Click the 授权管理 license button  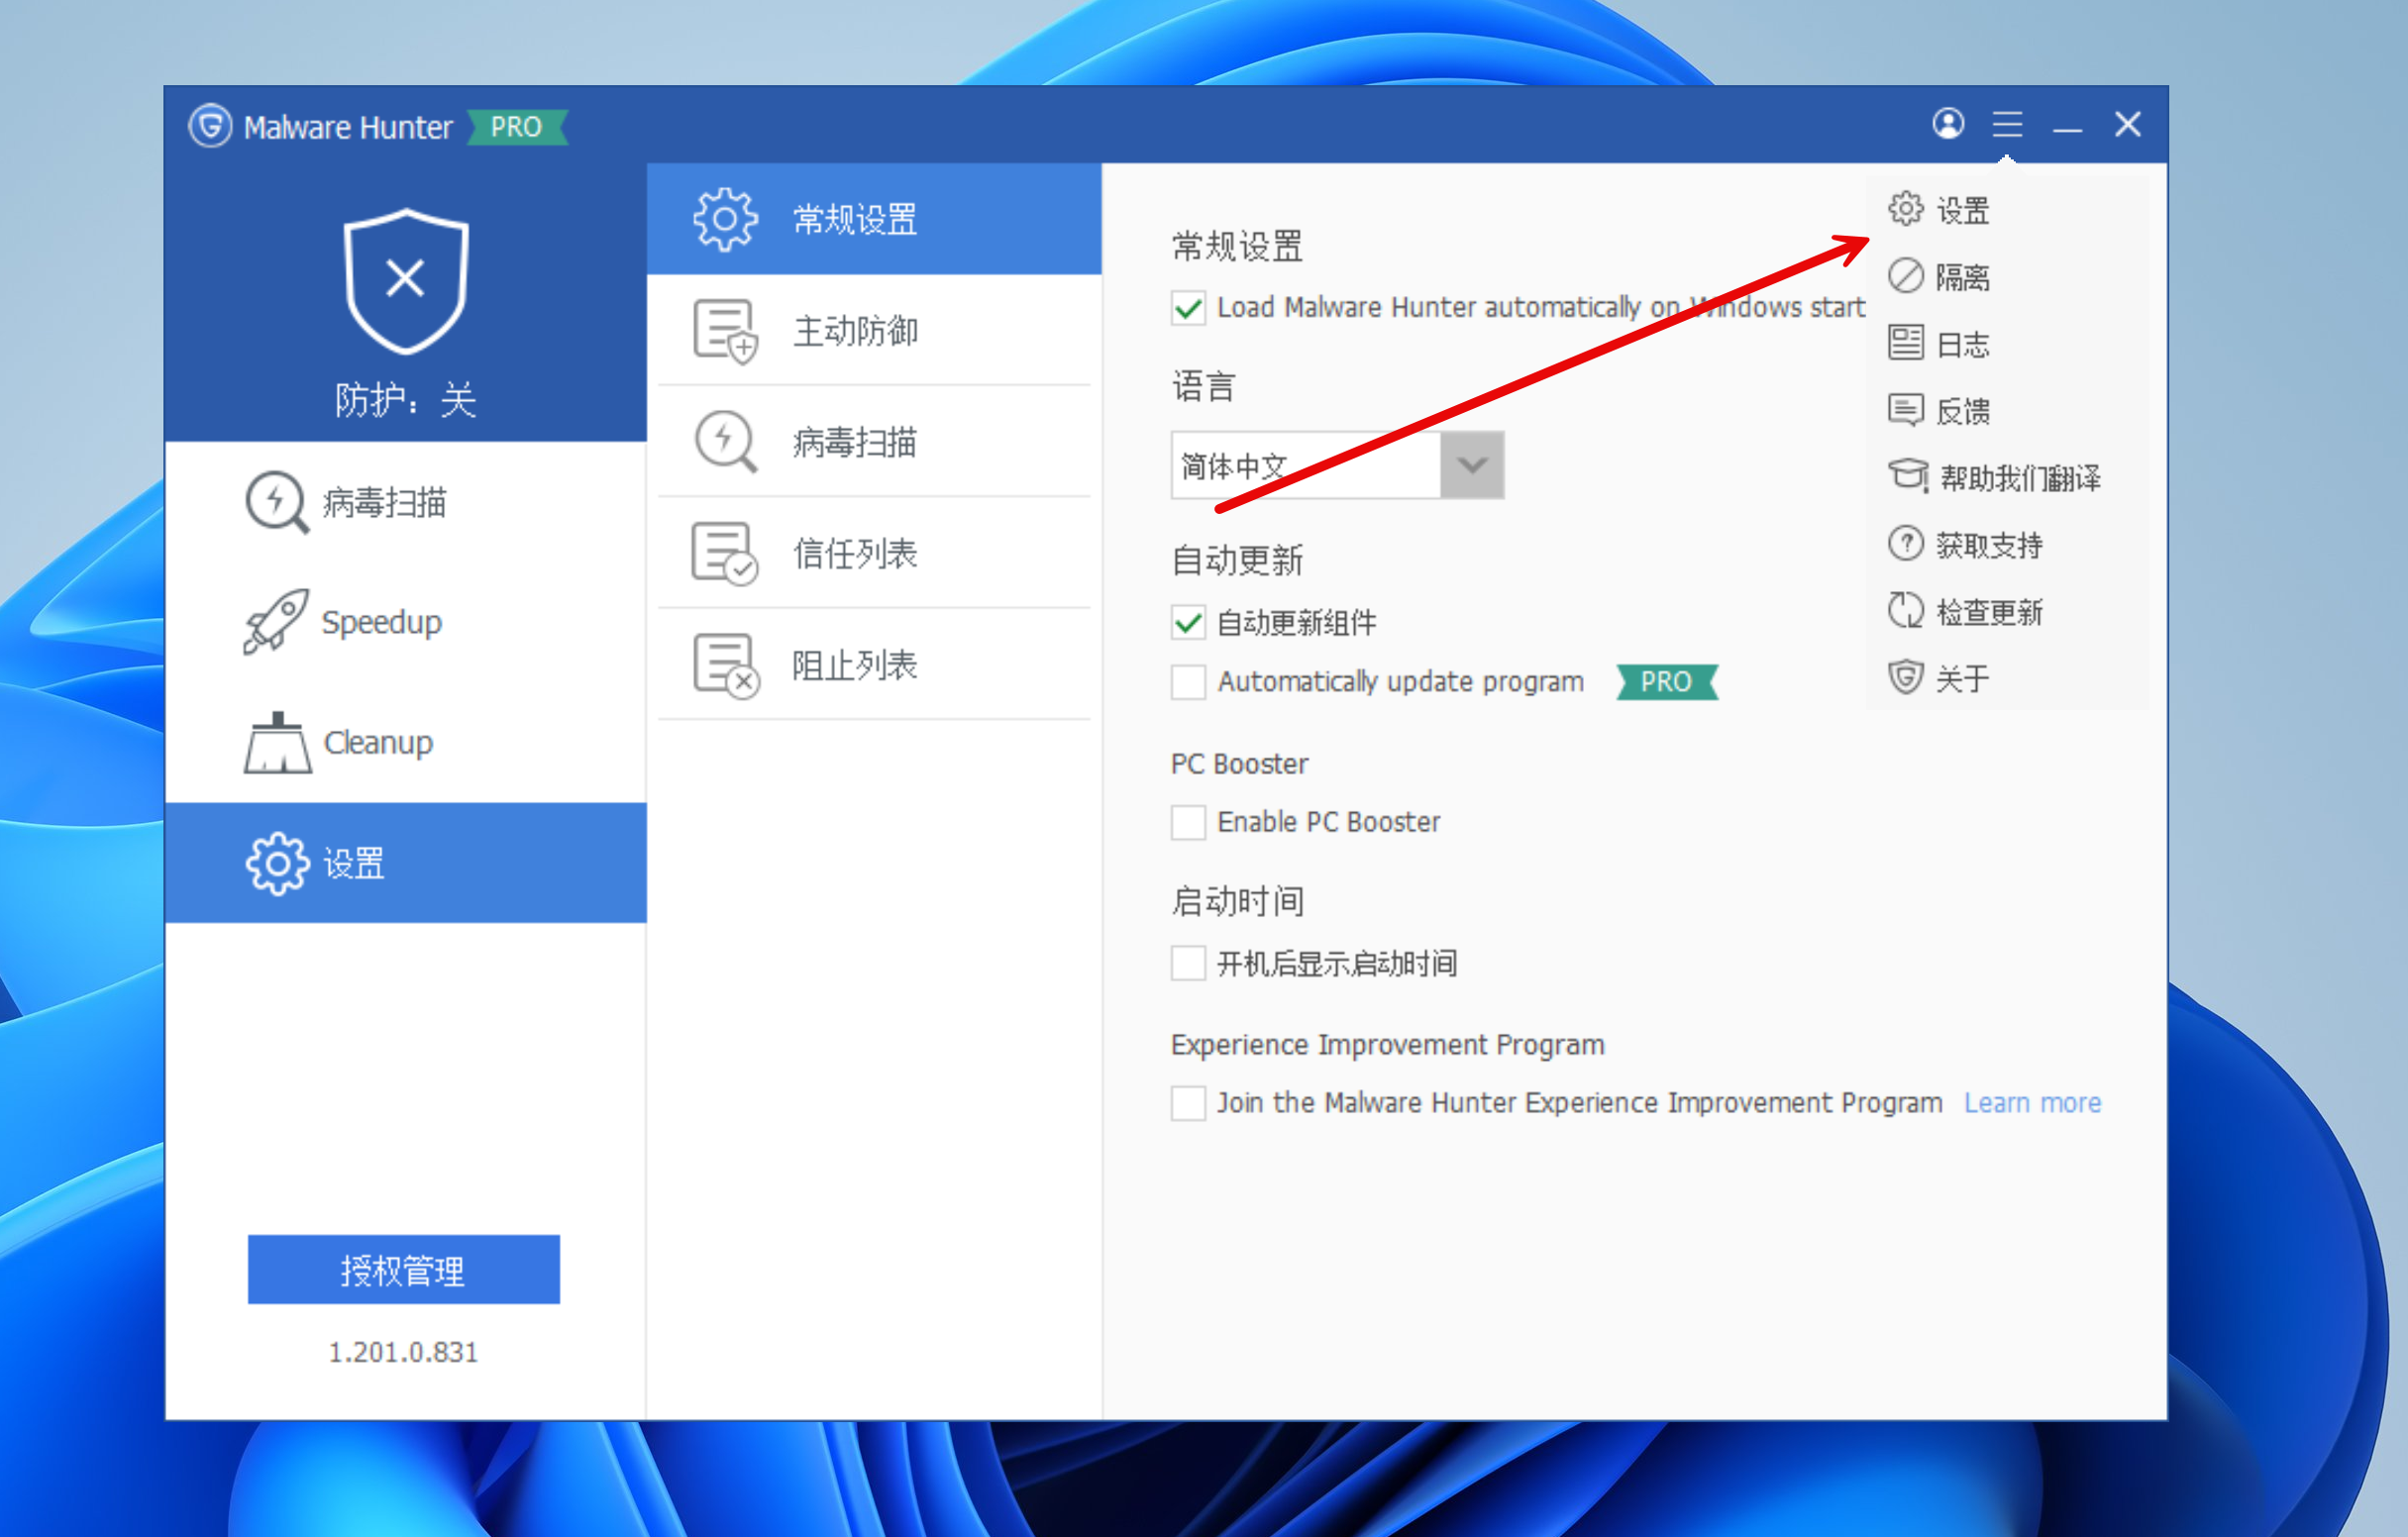coord(403,1269)
